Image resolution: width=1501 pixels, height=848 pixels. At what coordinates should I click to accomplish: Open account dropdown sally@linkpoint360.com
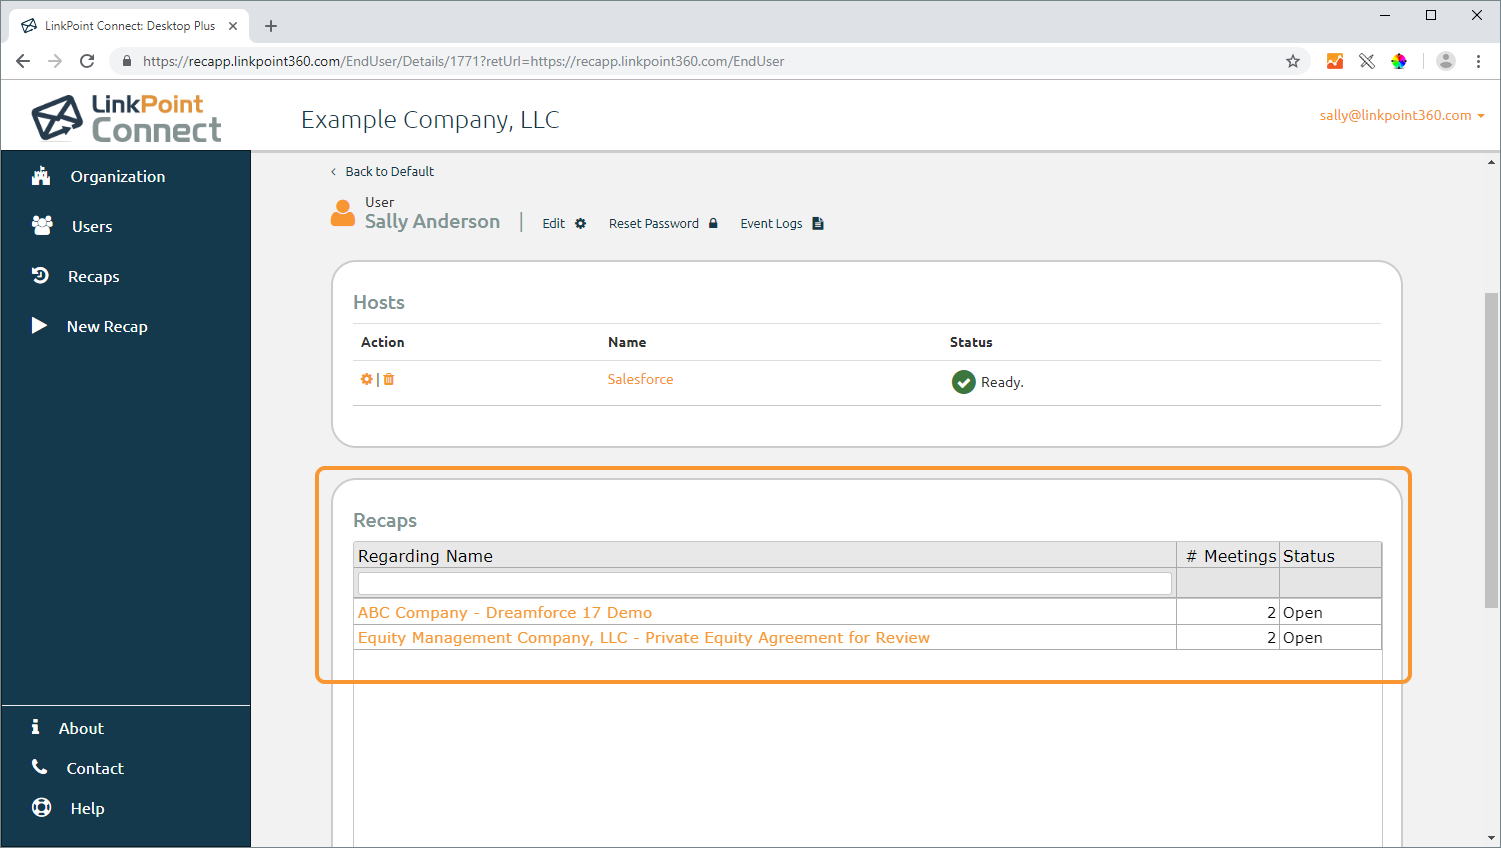tap(1402, 115)
